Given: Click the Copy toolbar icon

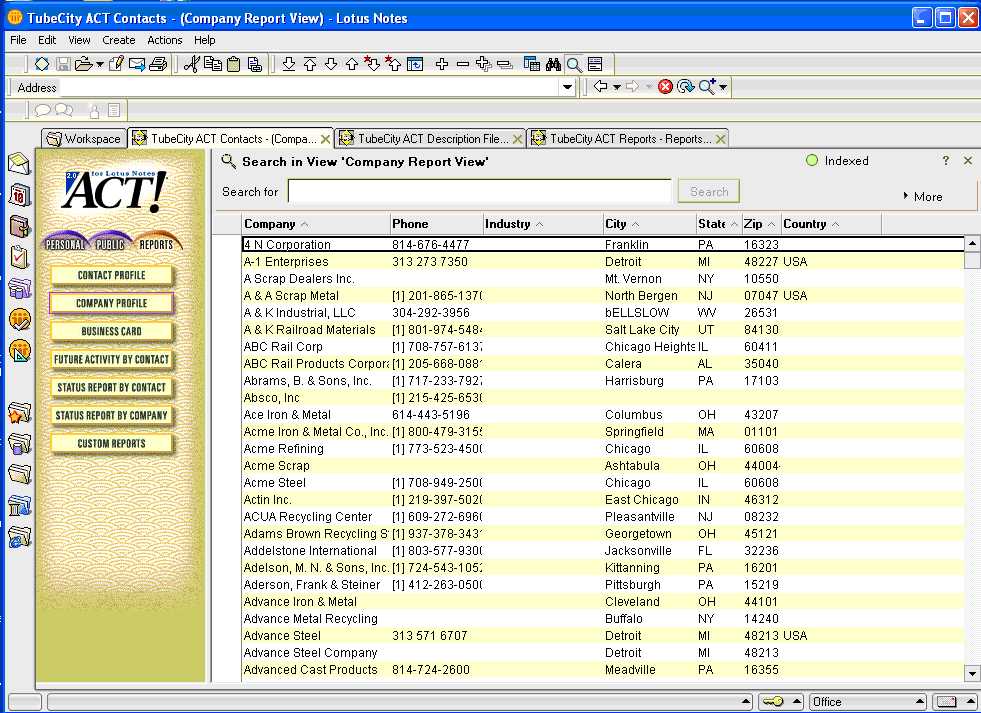Looking at the screenshot, I should pos(213,64).
